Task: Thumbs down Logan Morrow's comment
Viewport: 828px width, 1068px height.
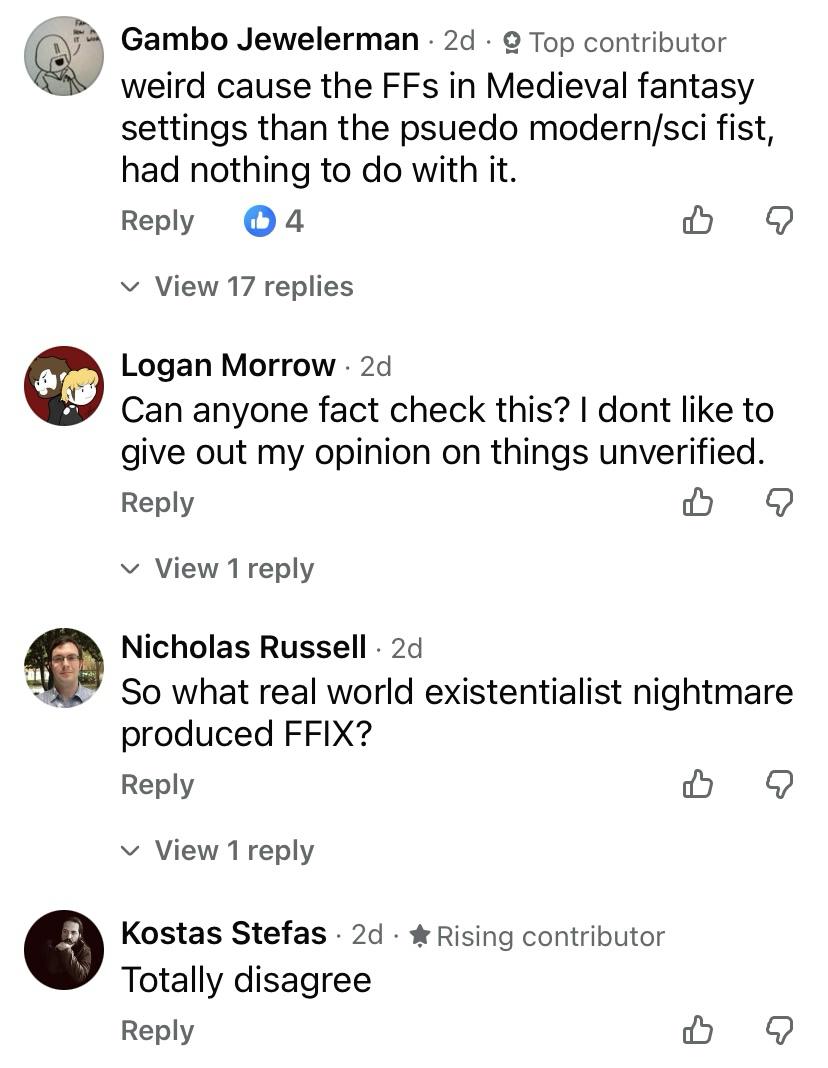Action: [x=779, y=503]
